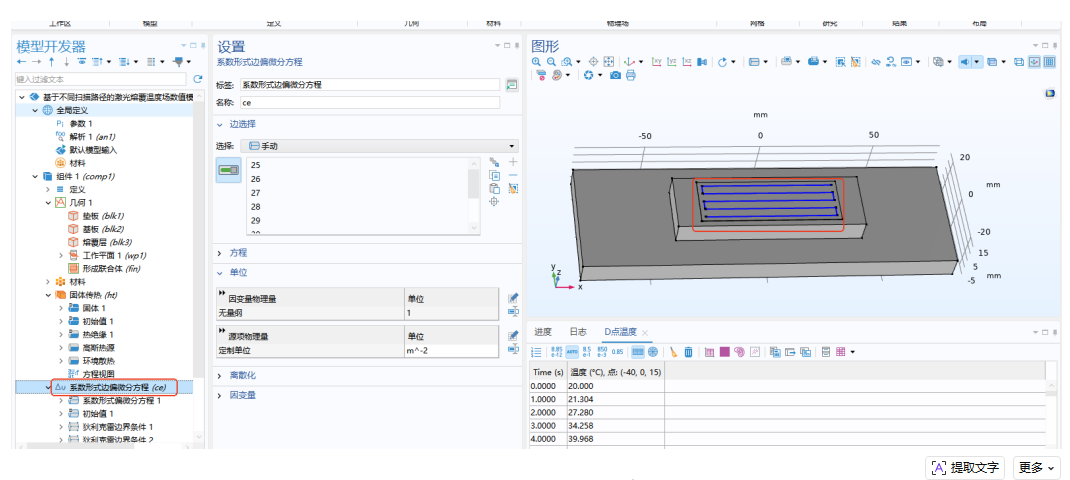Image resolution: width=1070 pixels, height=480 pixels.
Task: Go to previous node with left arrow
Action: tap(21, 61)
